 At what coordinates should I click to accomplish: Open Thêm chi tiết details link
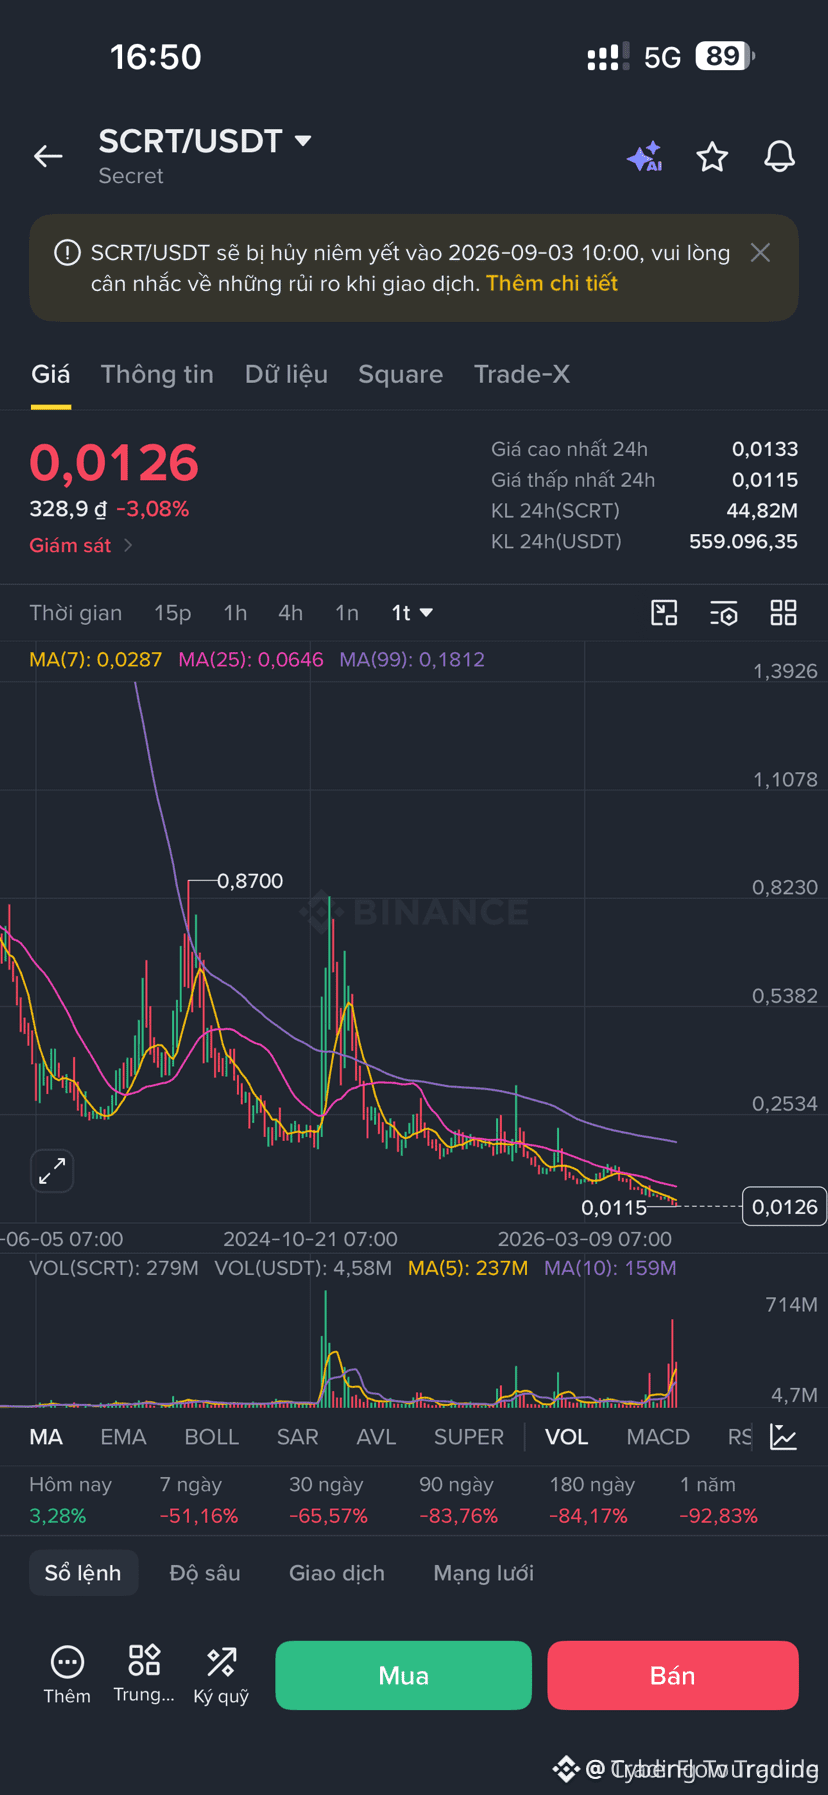pos(552,283)
